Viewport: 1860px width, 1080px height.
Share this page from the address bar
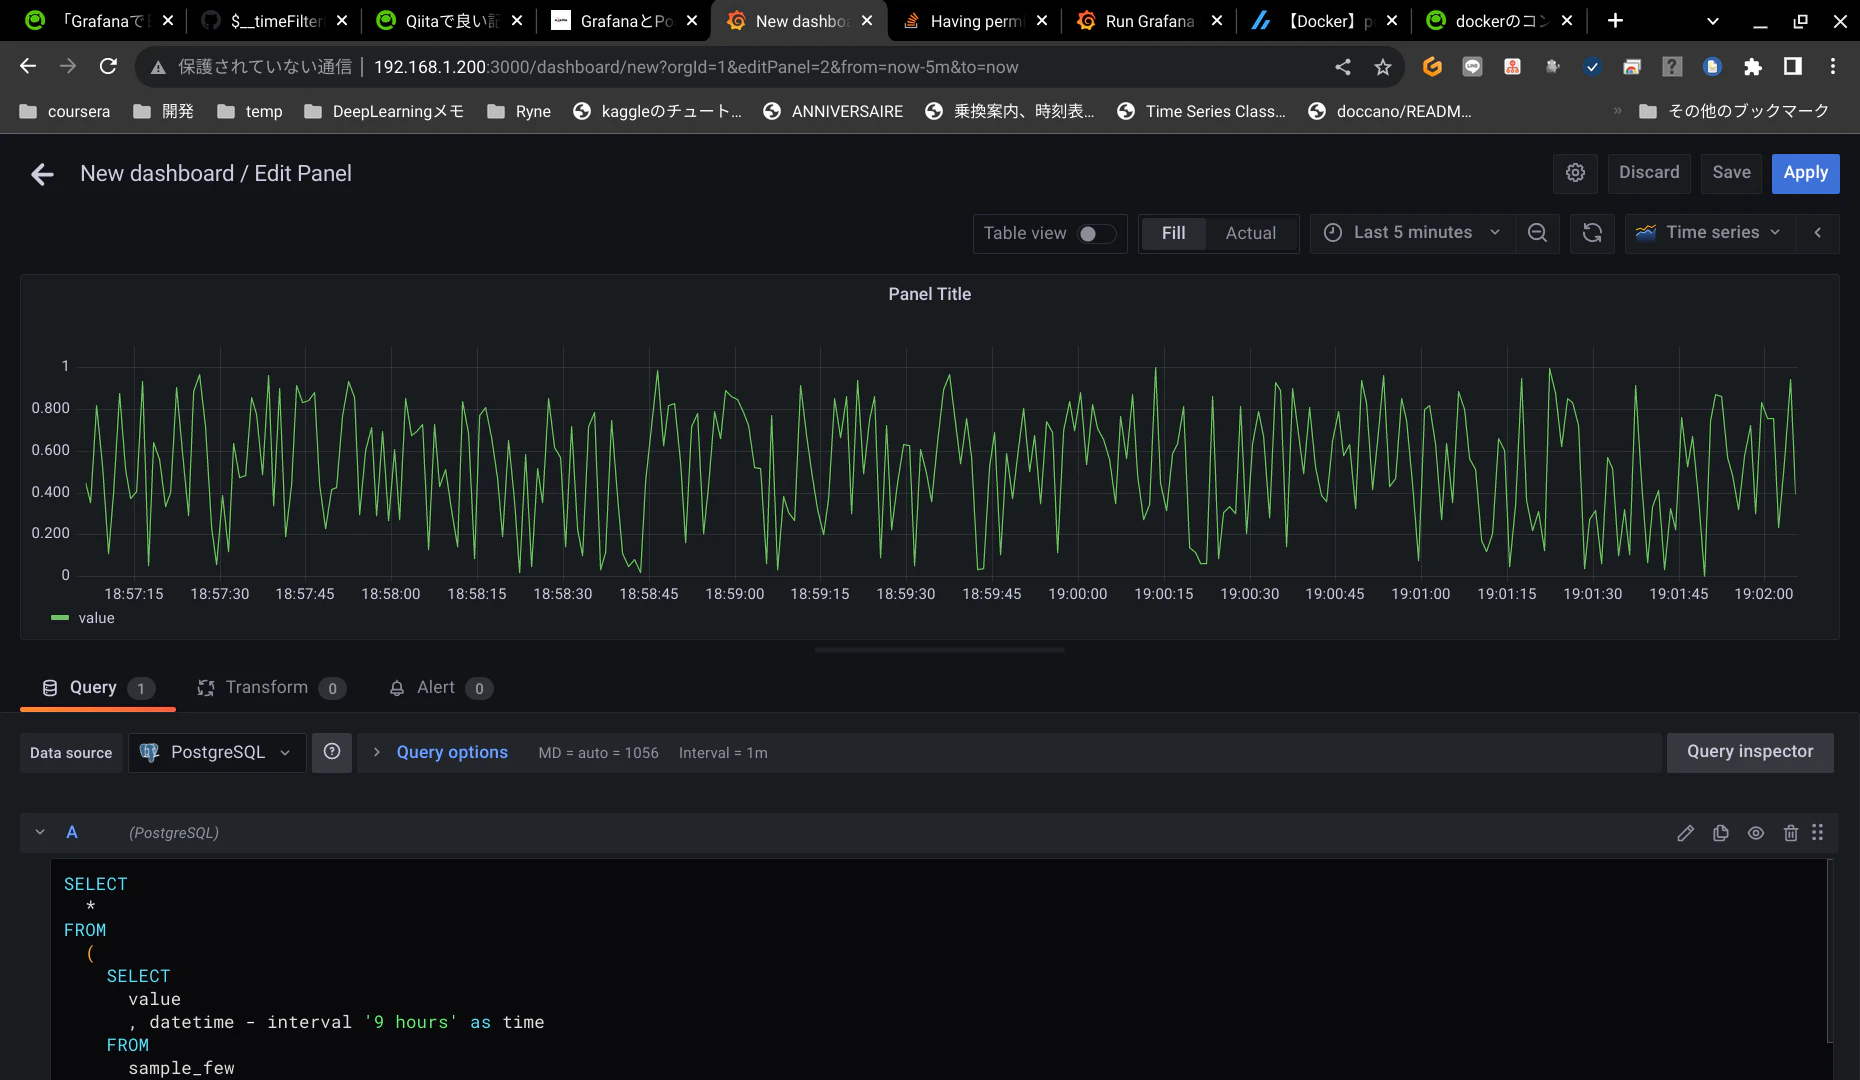(1343, 67)
